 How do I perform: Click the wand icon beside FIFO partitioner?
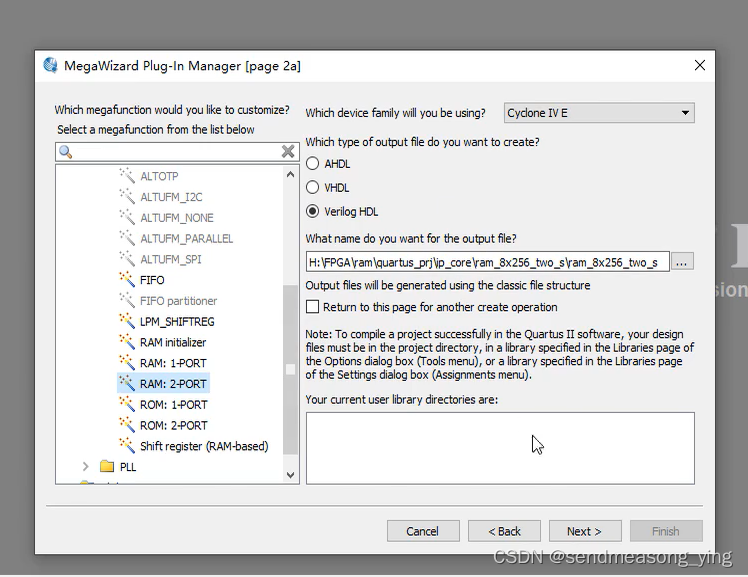[127, 300]
